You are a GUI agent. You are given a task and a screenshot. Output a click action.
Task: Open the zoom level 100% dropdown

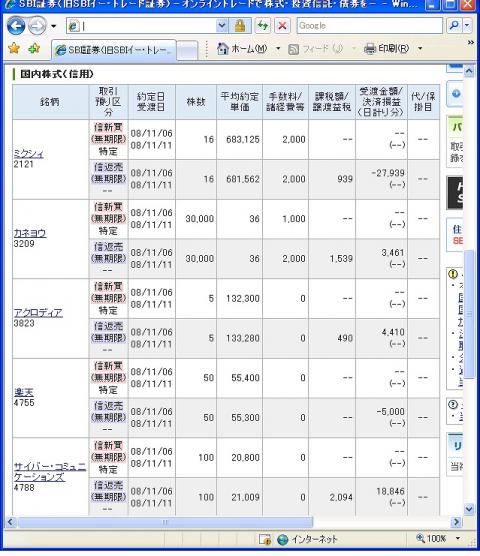pos(458,538)
